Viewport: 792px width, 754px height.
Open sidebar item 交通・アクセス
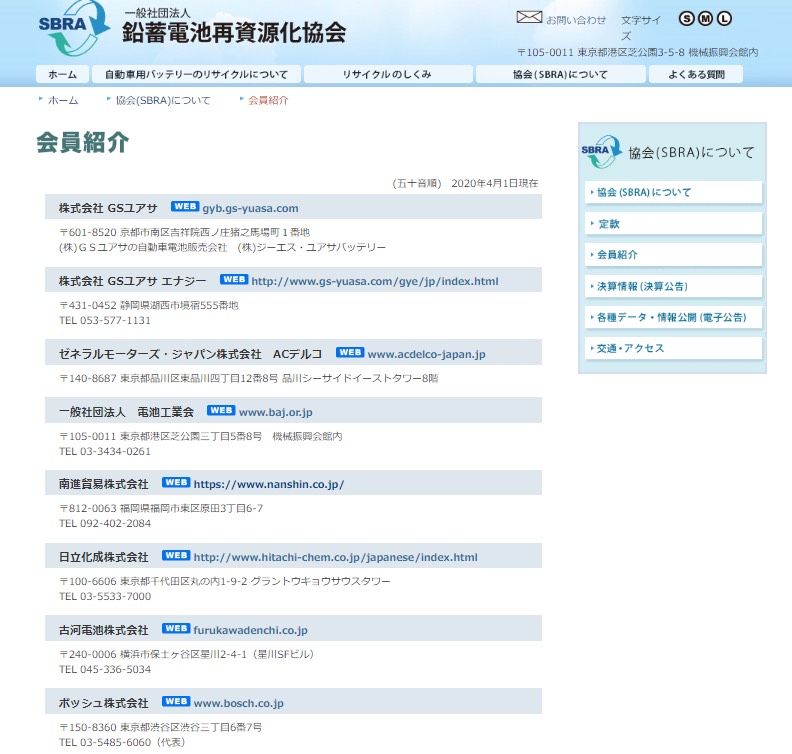[673, 348]
